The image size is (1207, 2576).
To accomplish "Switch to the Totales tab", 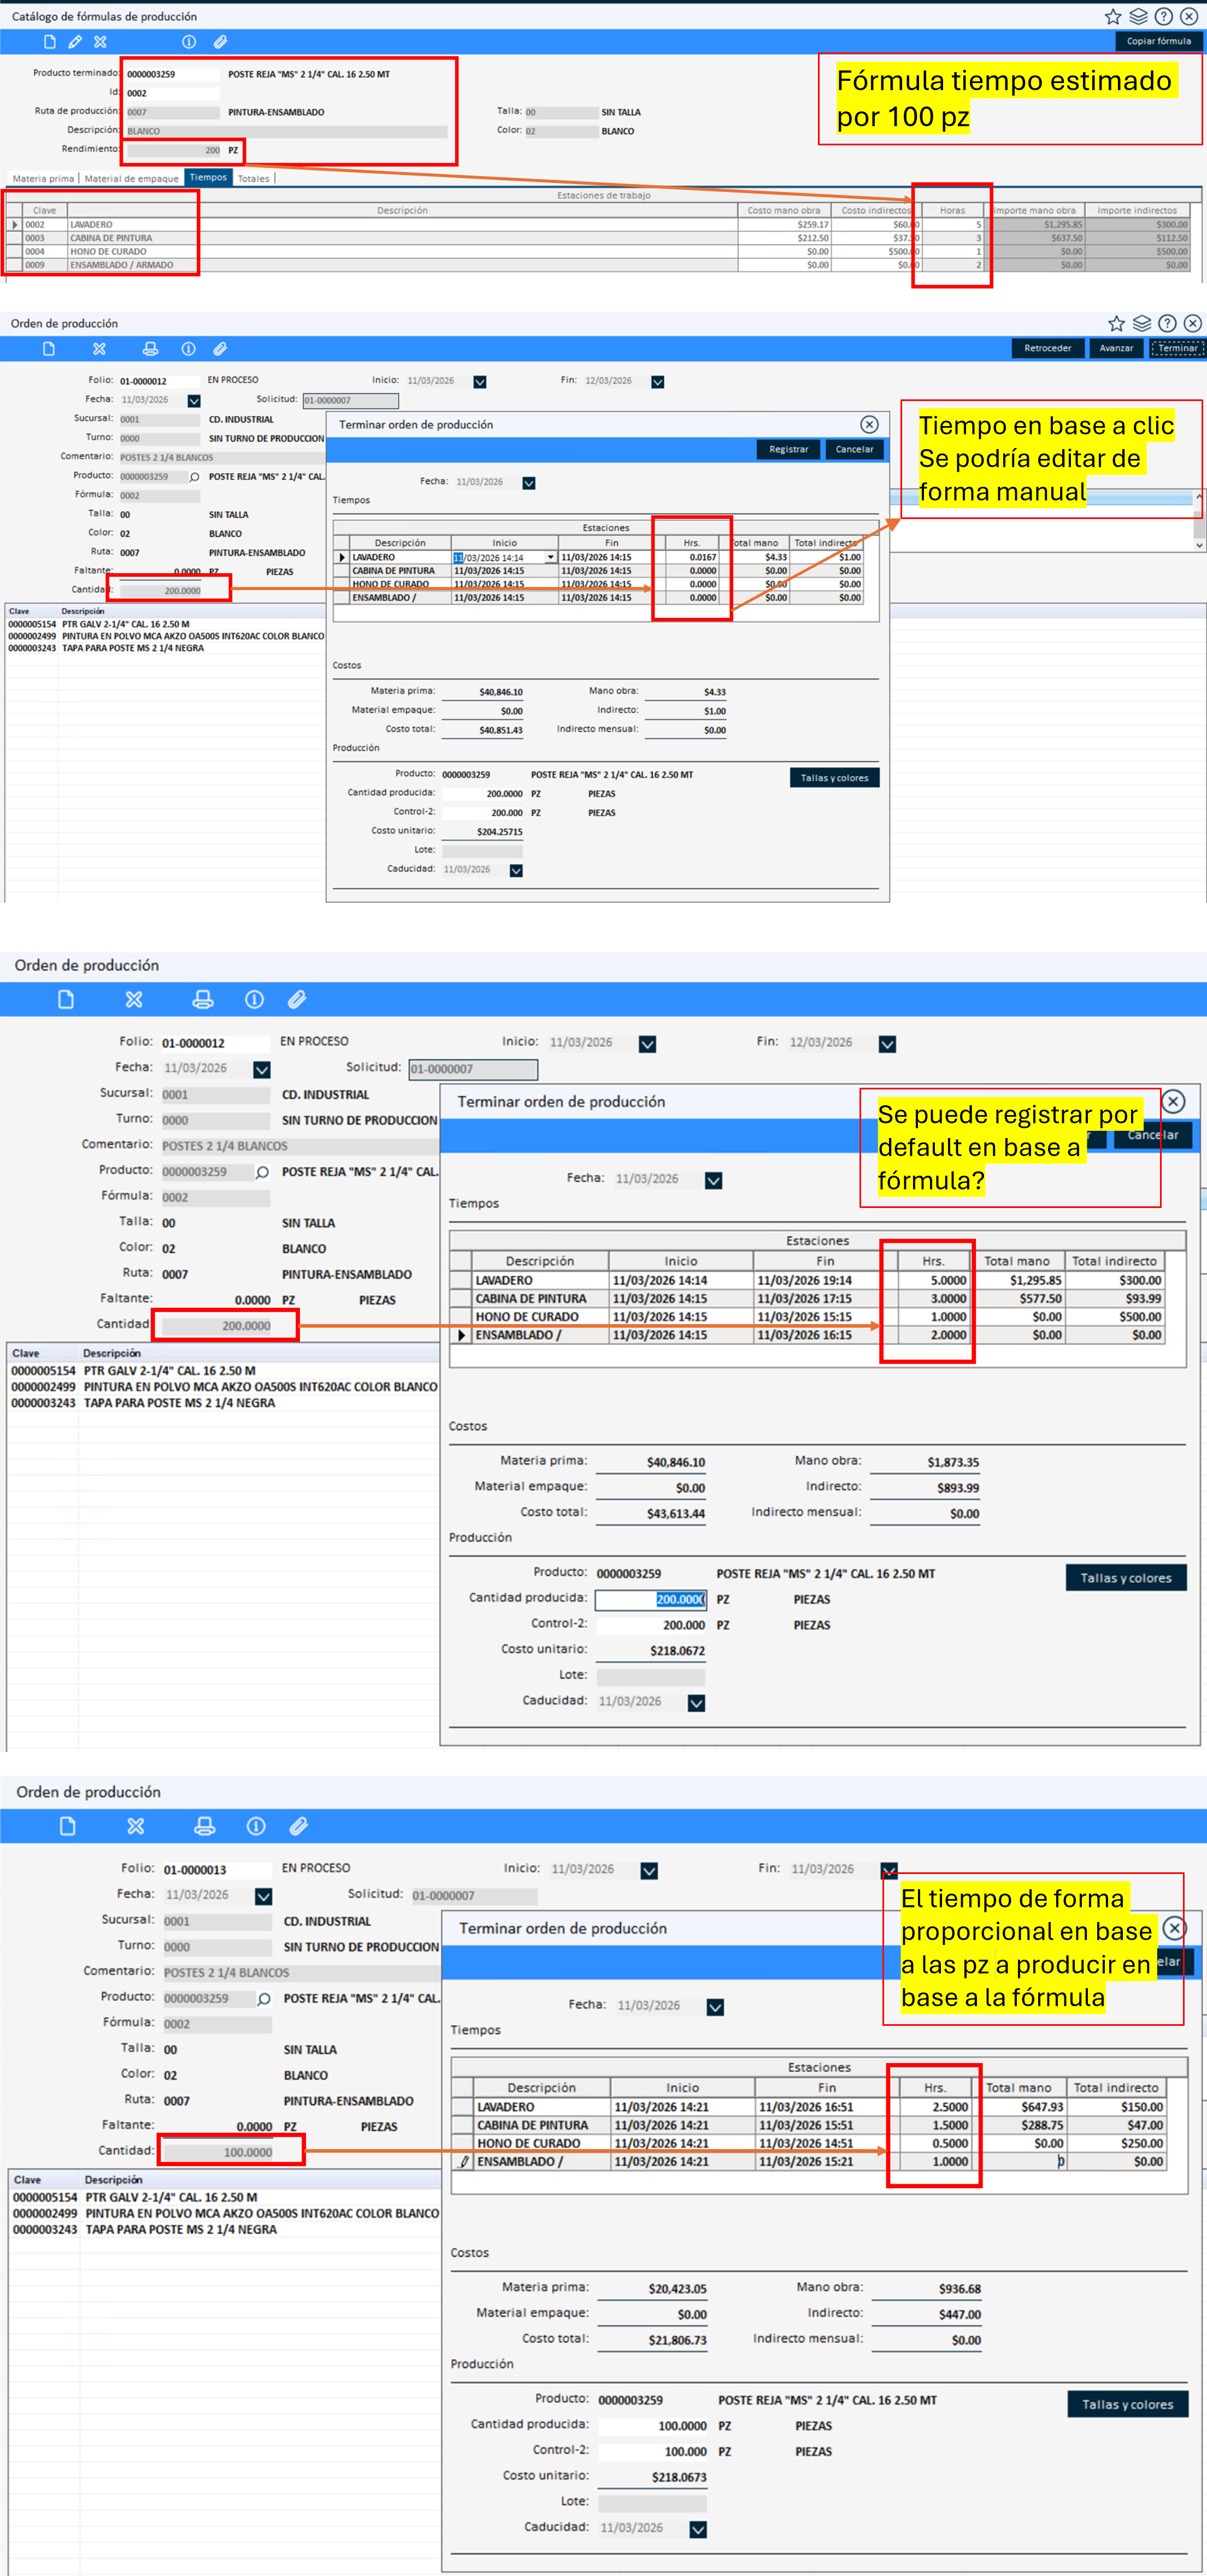I will tap(253, 179).
